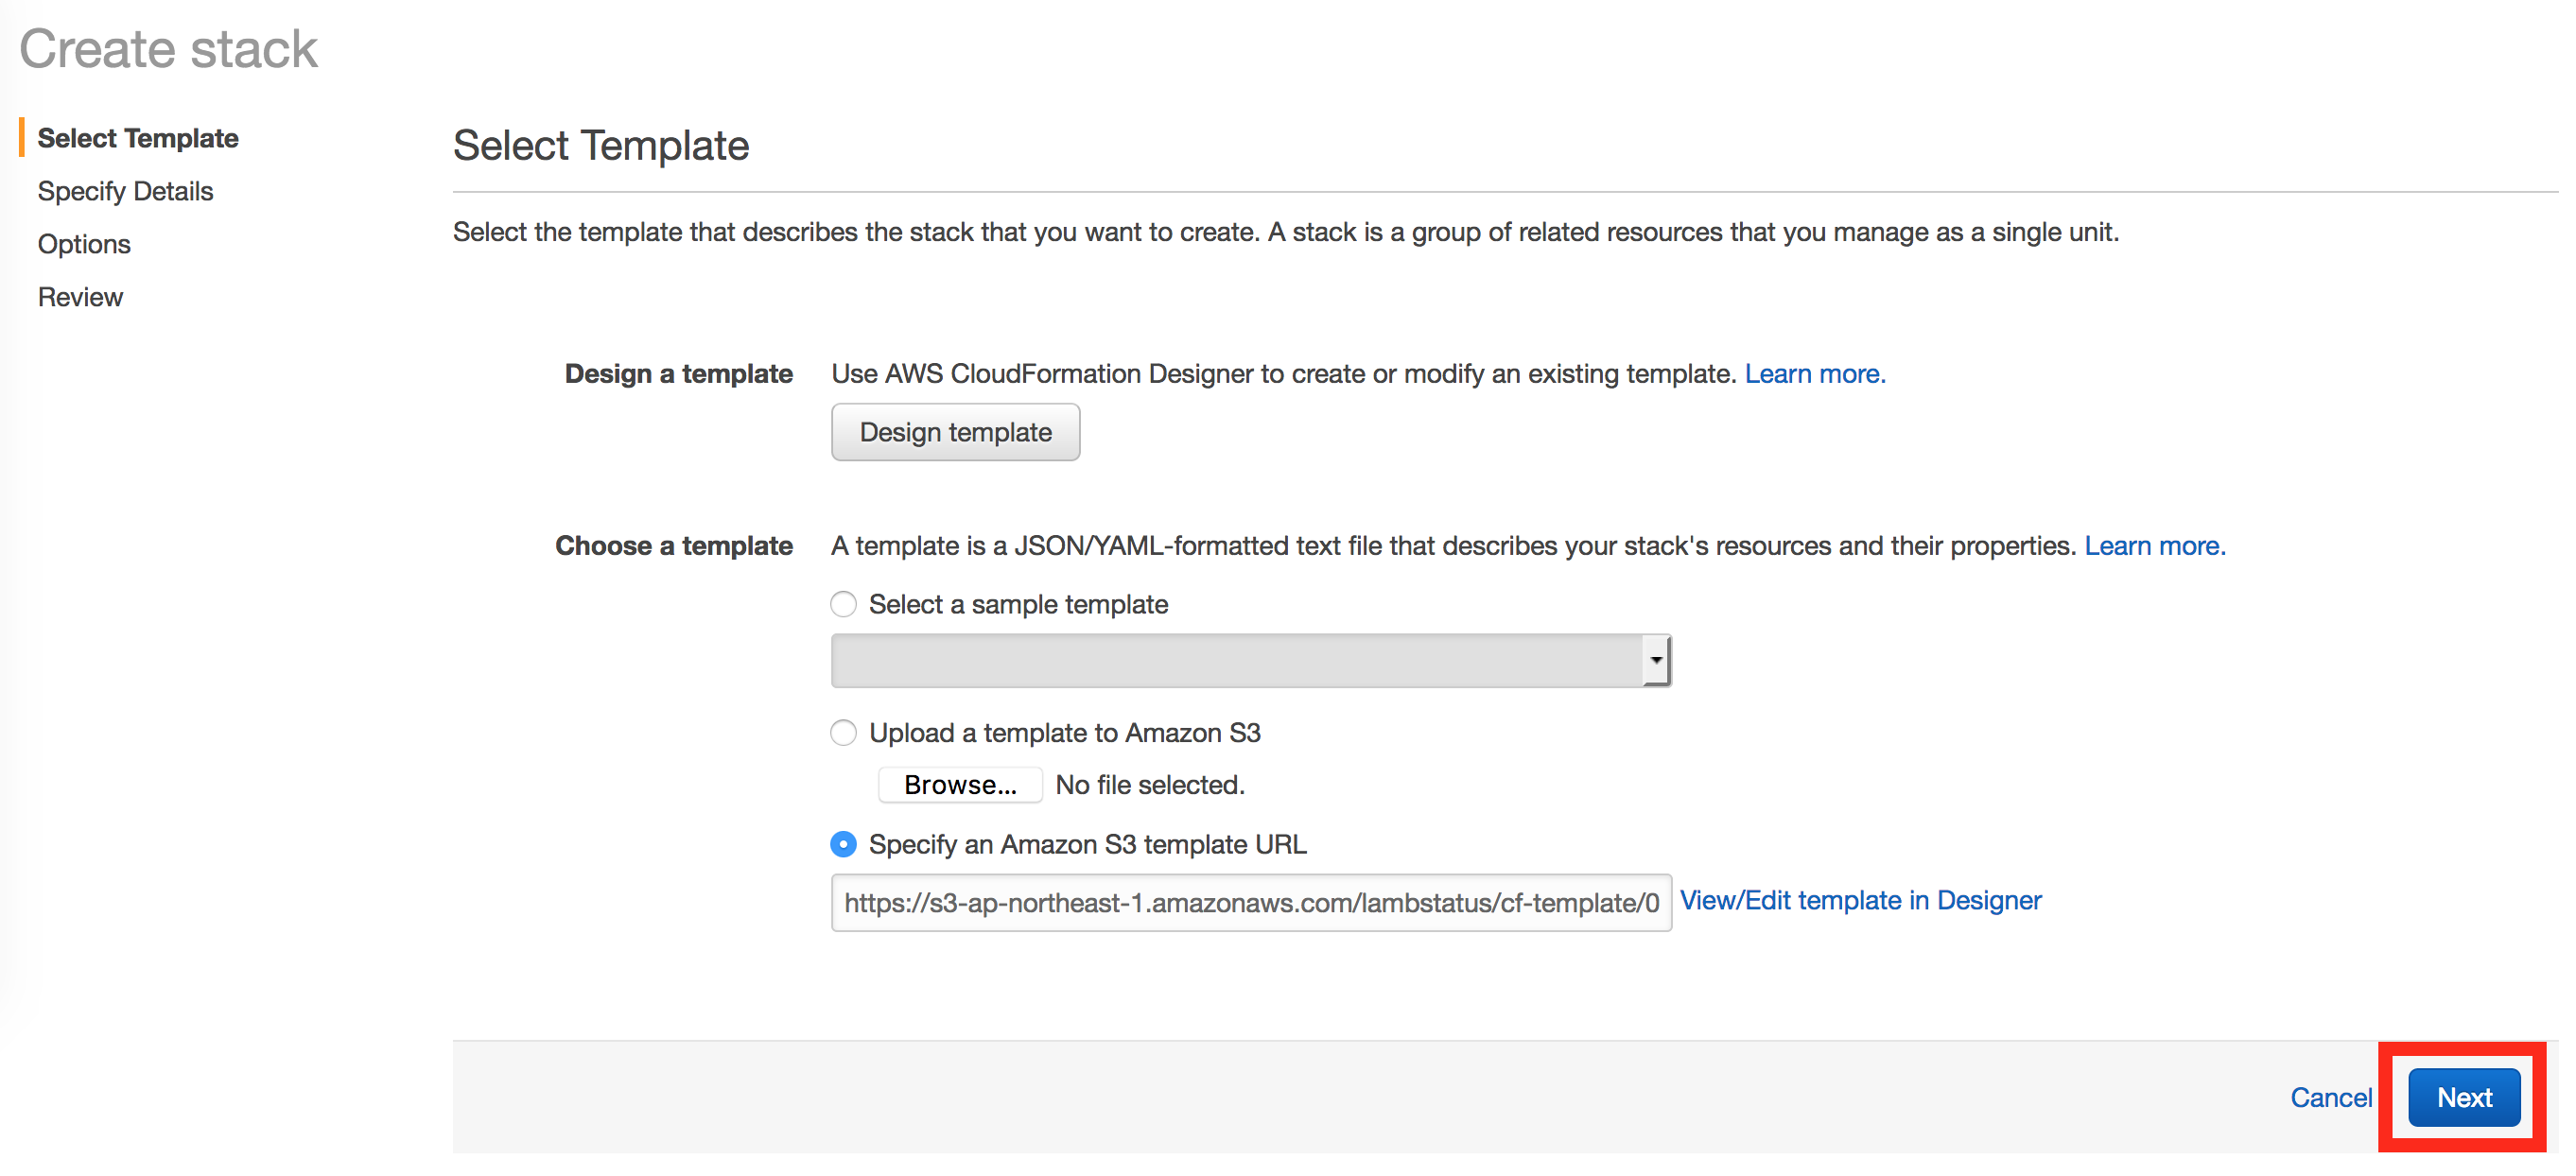Open 'View/Edit template in Designer' link
This screenshot has height=1176, width=2576.
tap(1860, 901)
